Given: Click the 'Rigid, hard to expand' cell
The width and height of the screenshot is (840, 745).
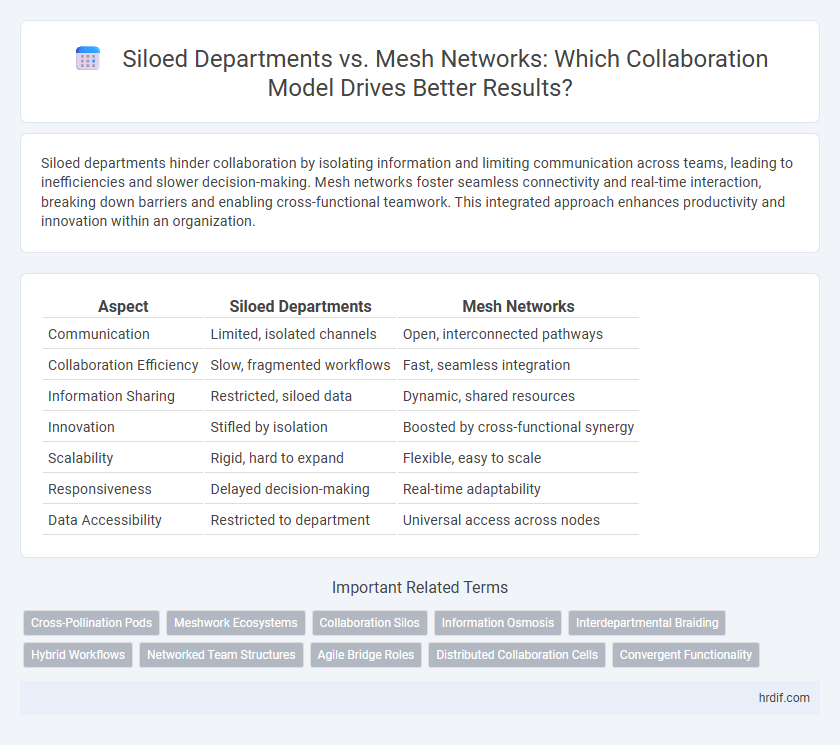Looking at the screenshot, I should point(301,458).
